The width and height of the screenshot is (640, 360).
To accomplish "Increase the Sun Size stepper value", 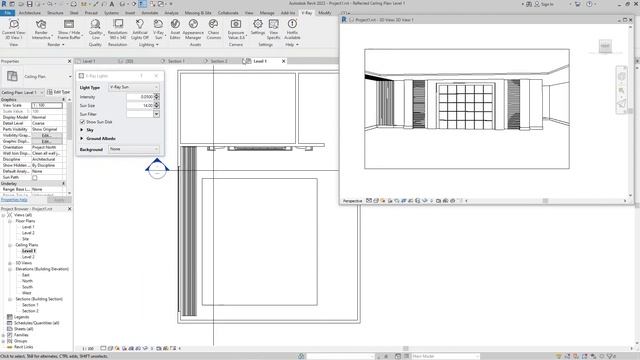I will click(156, 104).
